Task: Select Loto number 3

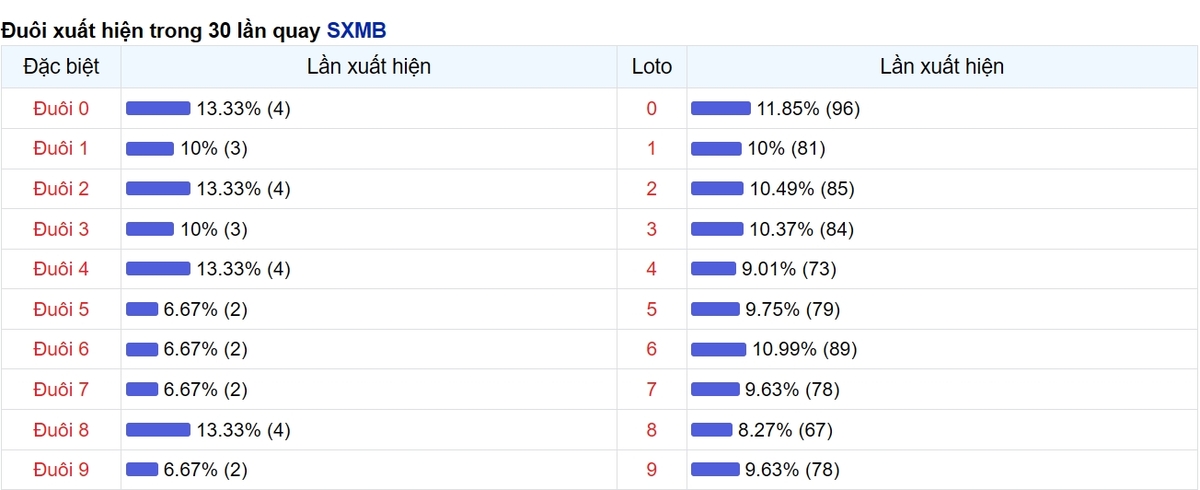Action: 652,229
